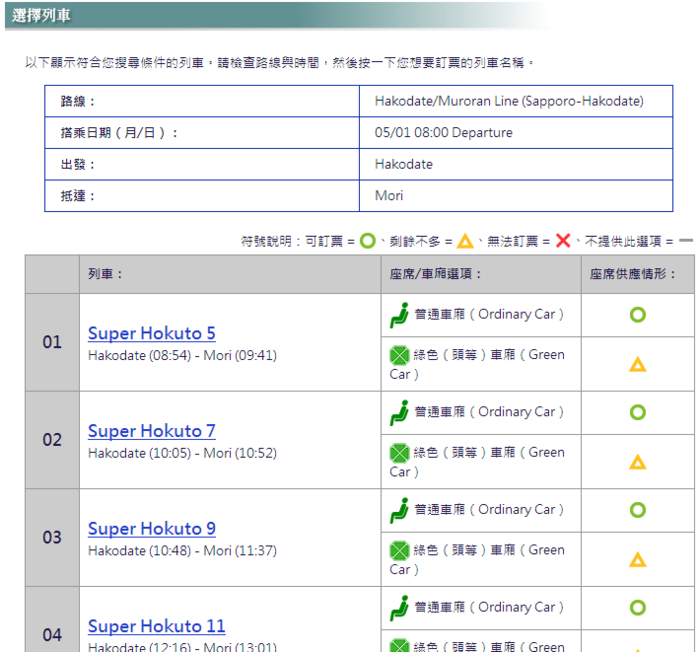
Task: Click the Green Car icon for Super Hokuto 7
Action: [x=400, y=453]
